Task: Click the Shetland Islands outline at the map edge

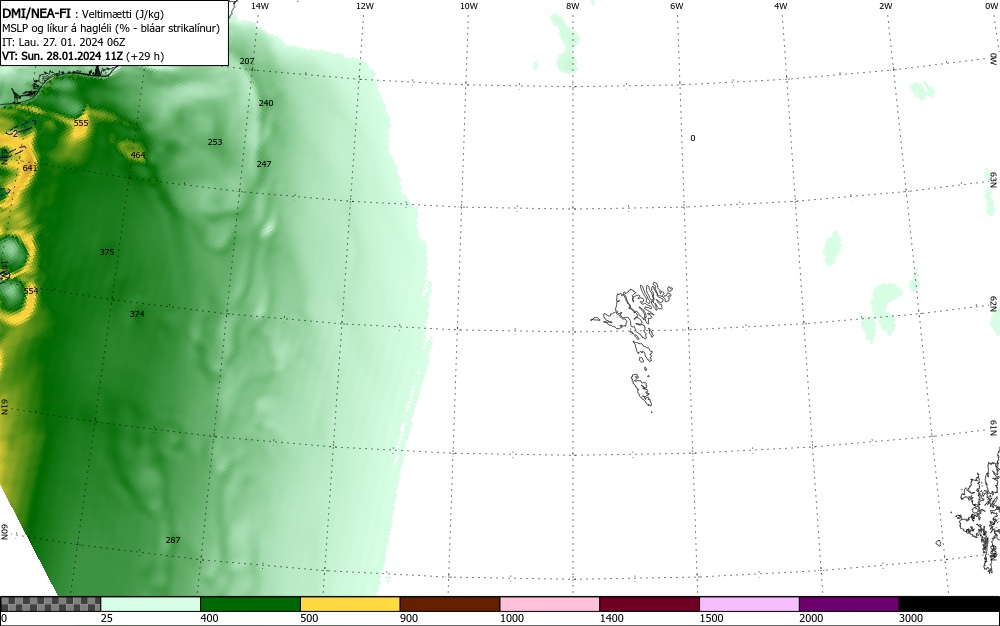Action: click(x=979, y=511)
